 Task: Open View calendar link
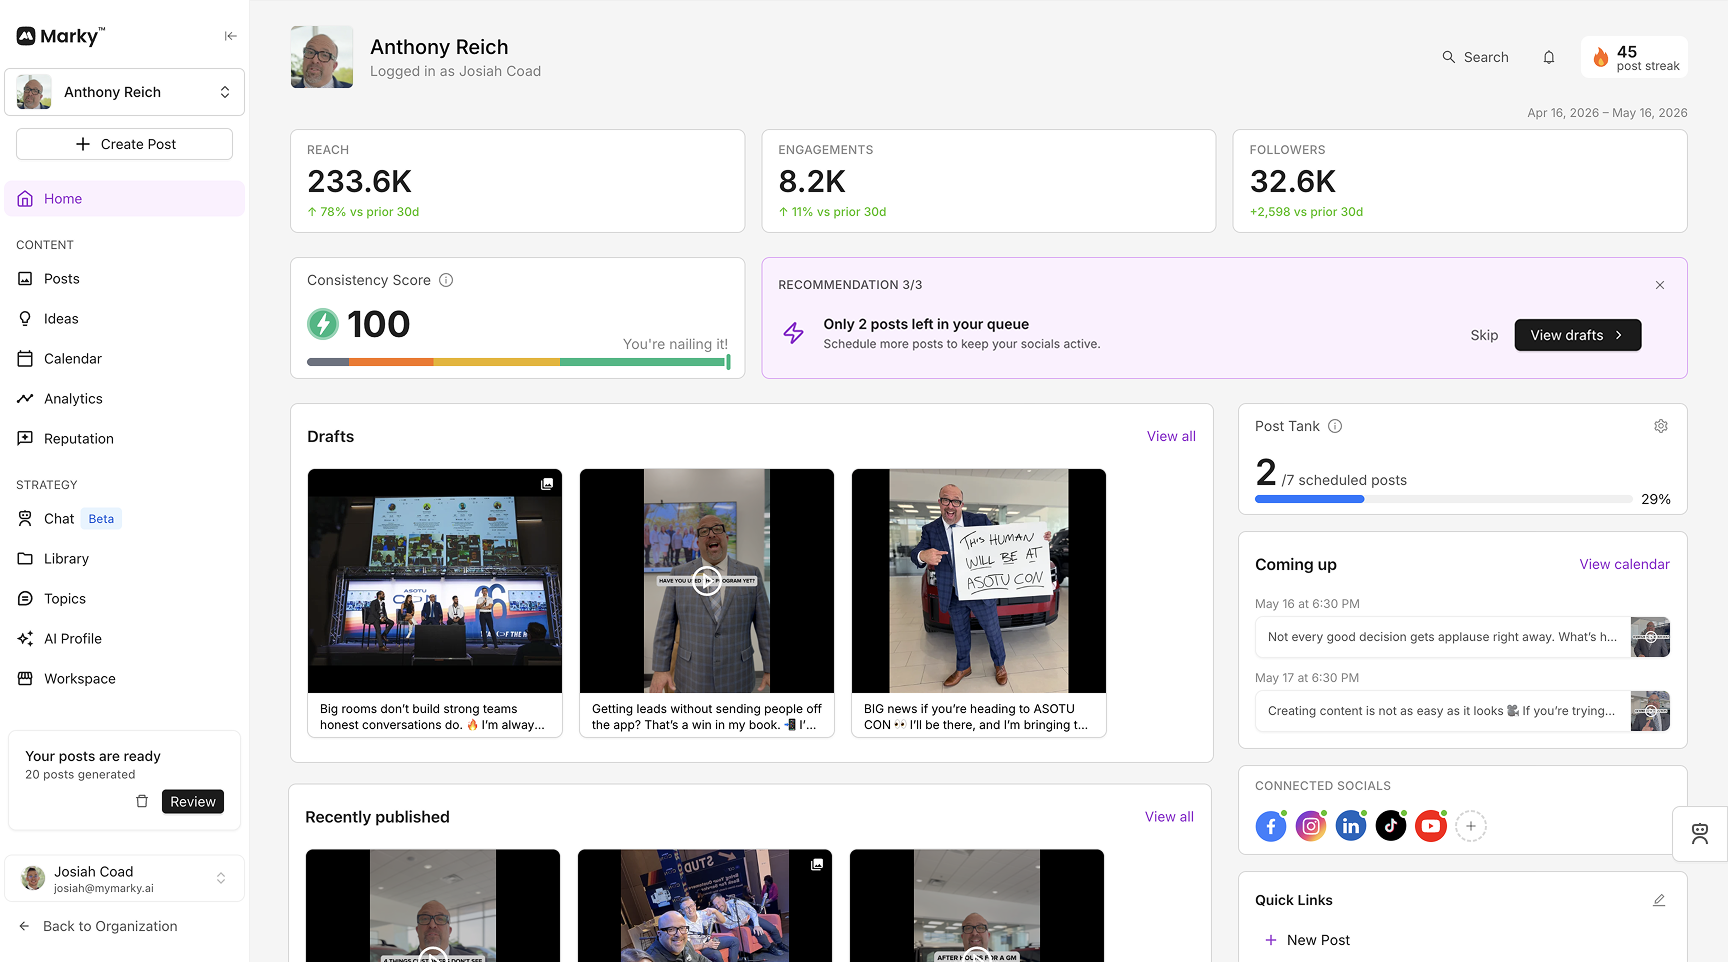point(1624,565)
